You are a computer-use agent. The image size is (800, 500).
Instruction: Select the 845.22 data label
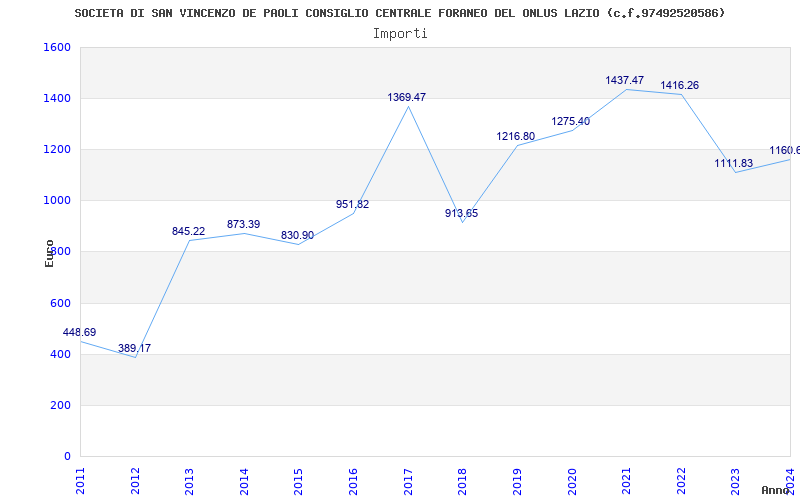tap(188, 231)
